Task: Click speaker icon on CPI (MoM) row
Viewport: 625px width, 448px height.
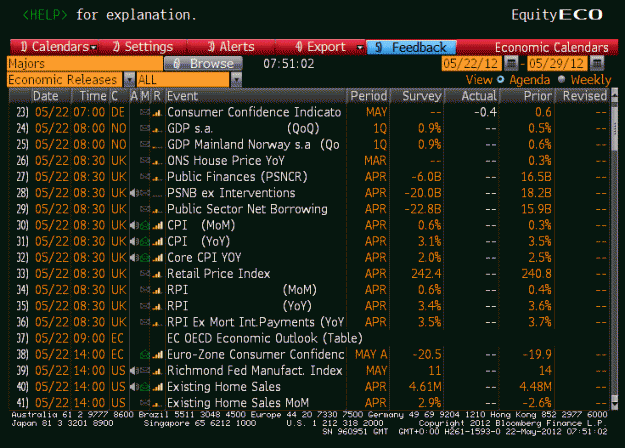Action: click(x=134, y=226)
